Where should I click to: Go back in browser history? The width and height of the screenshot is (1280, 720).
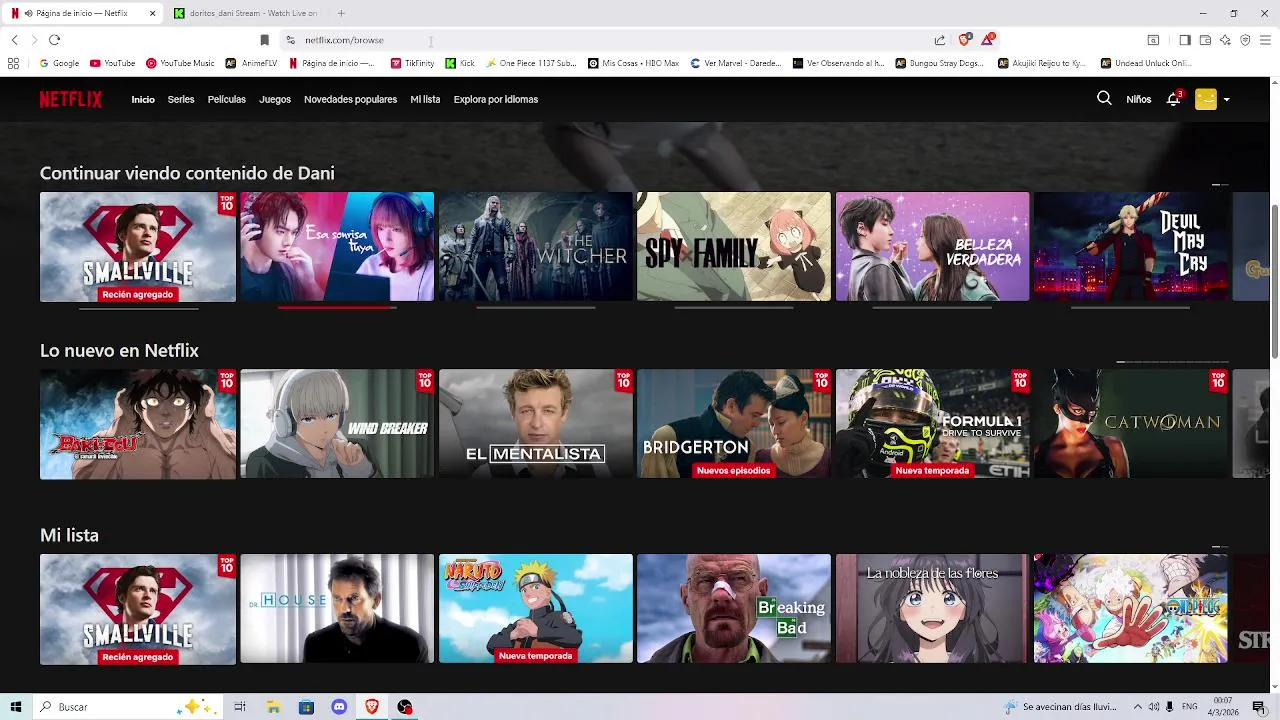(x=14, y=40)
